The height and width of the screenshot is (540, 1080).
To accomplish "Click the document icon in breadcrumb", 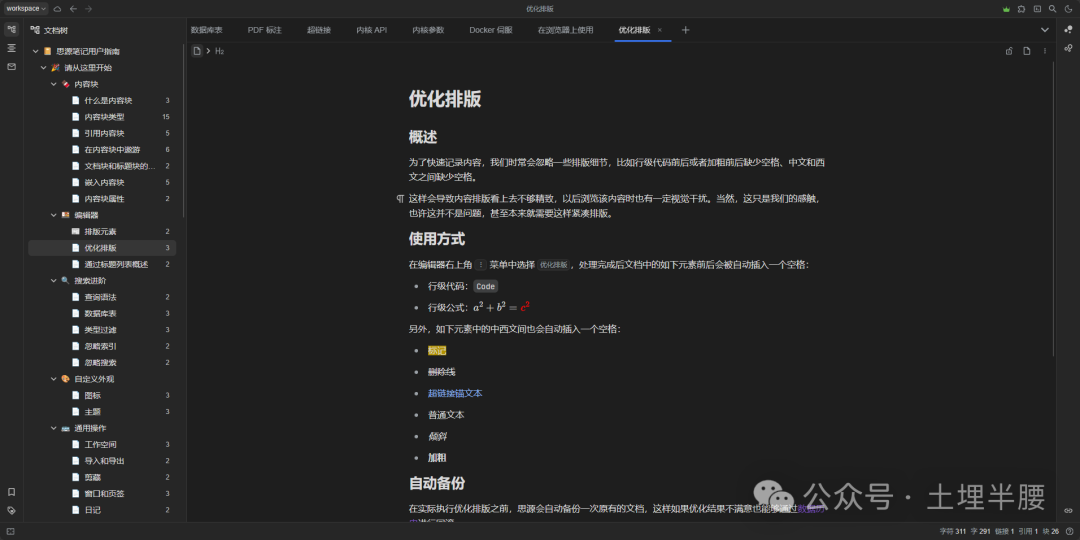I will coord(196,51).
